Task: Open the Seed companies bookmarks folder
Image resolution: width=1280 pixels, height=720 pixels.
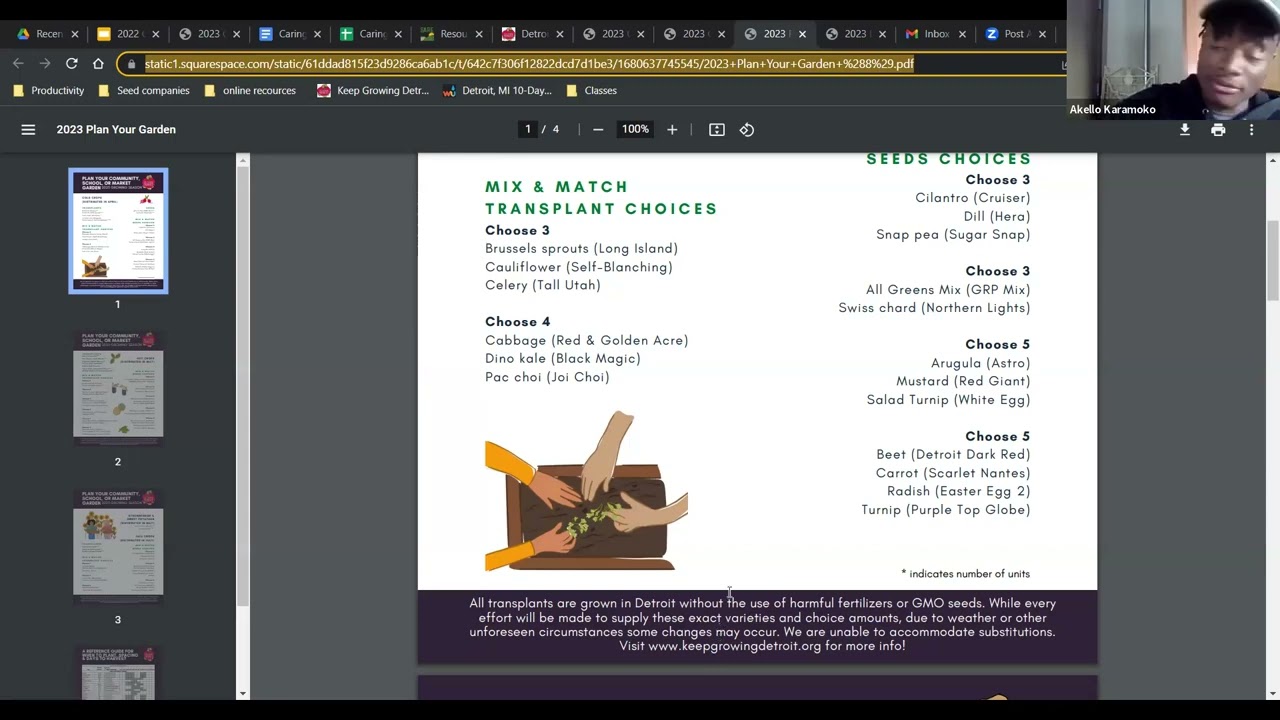Action: [x=144, y=90]
